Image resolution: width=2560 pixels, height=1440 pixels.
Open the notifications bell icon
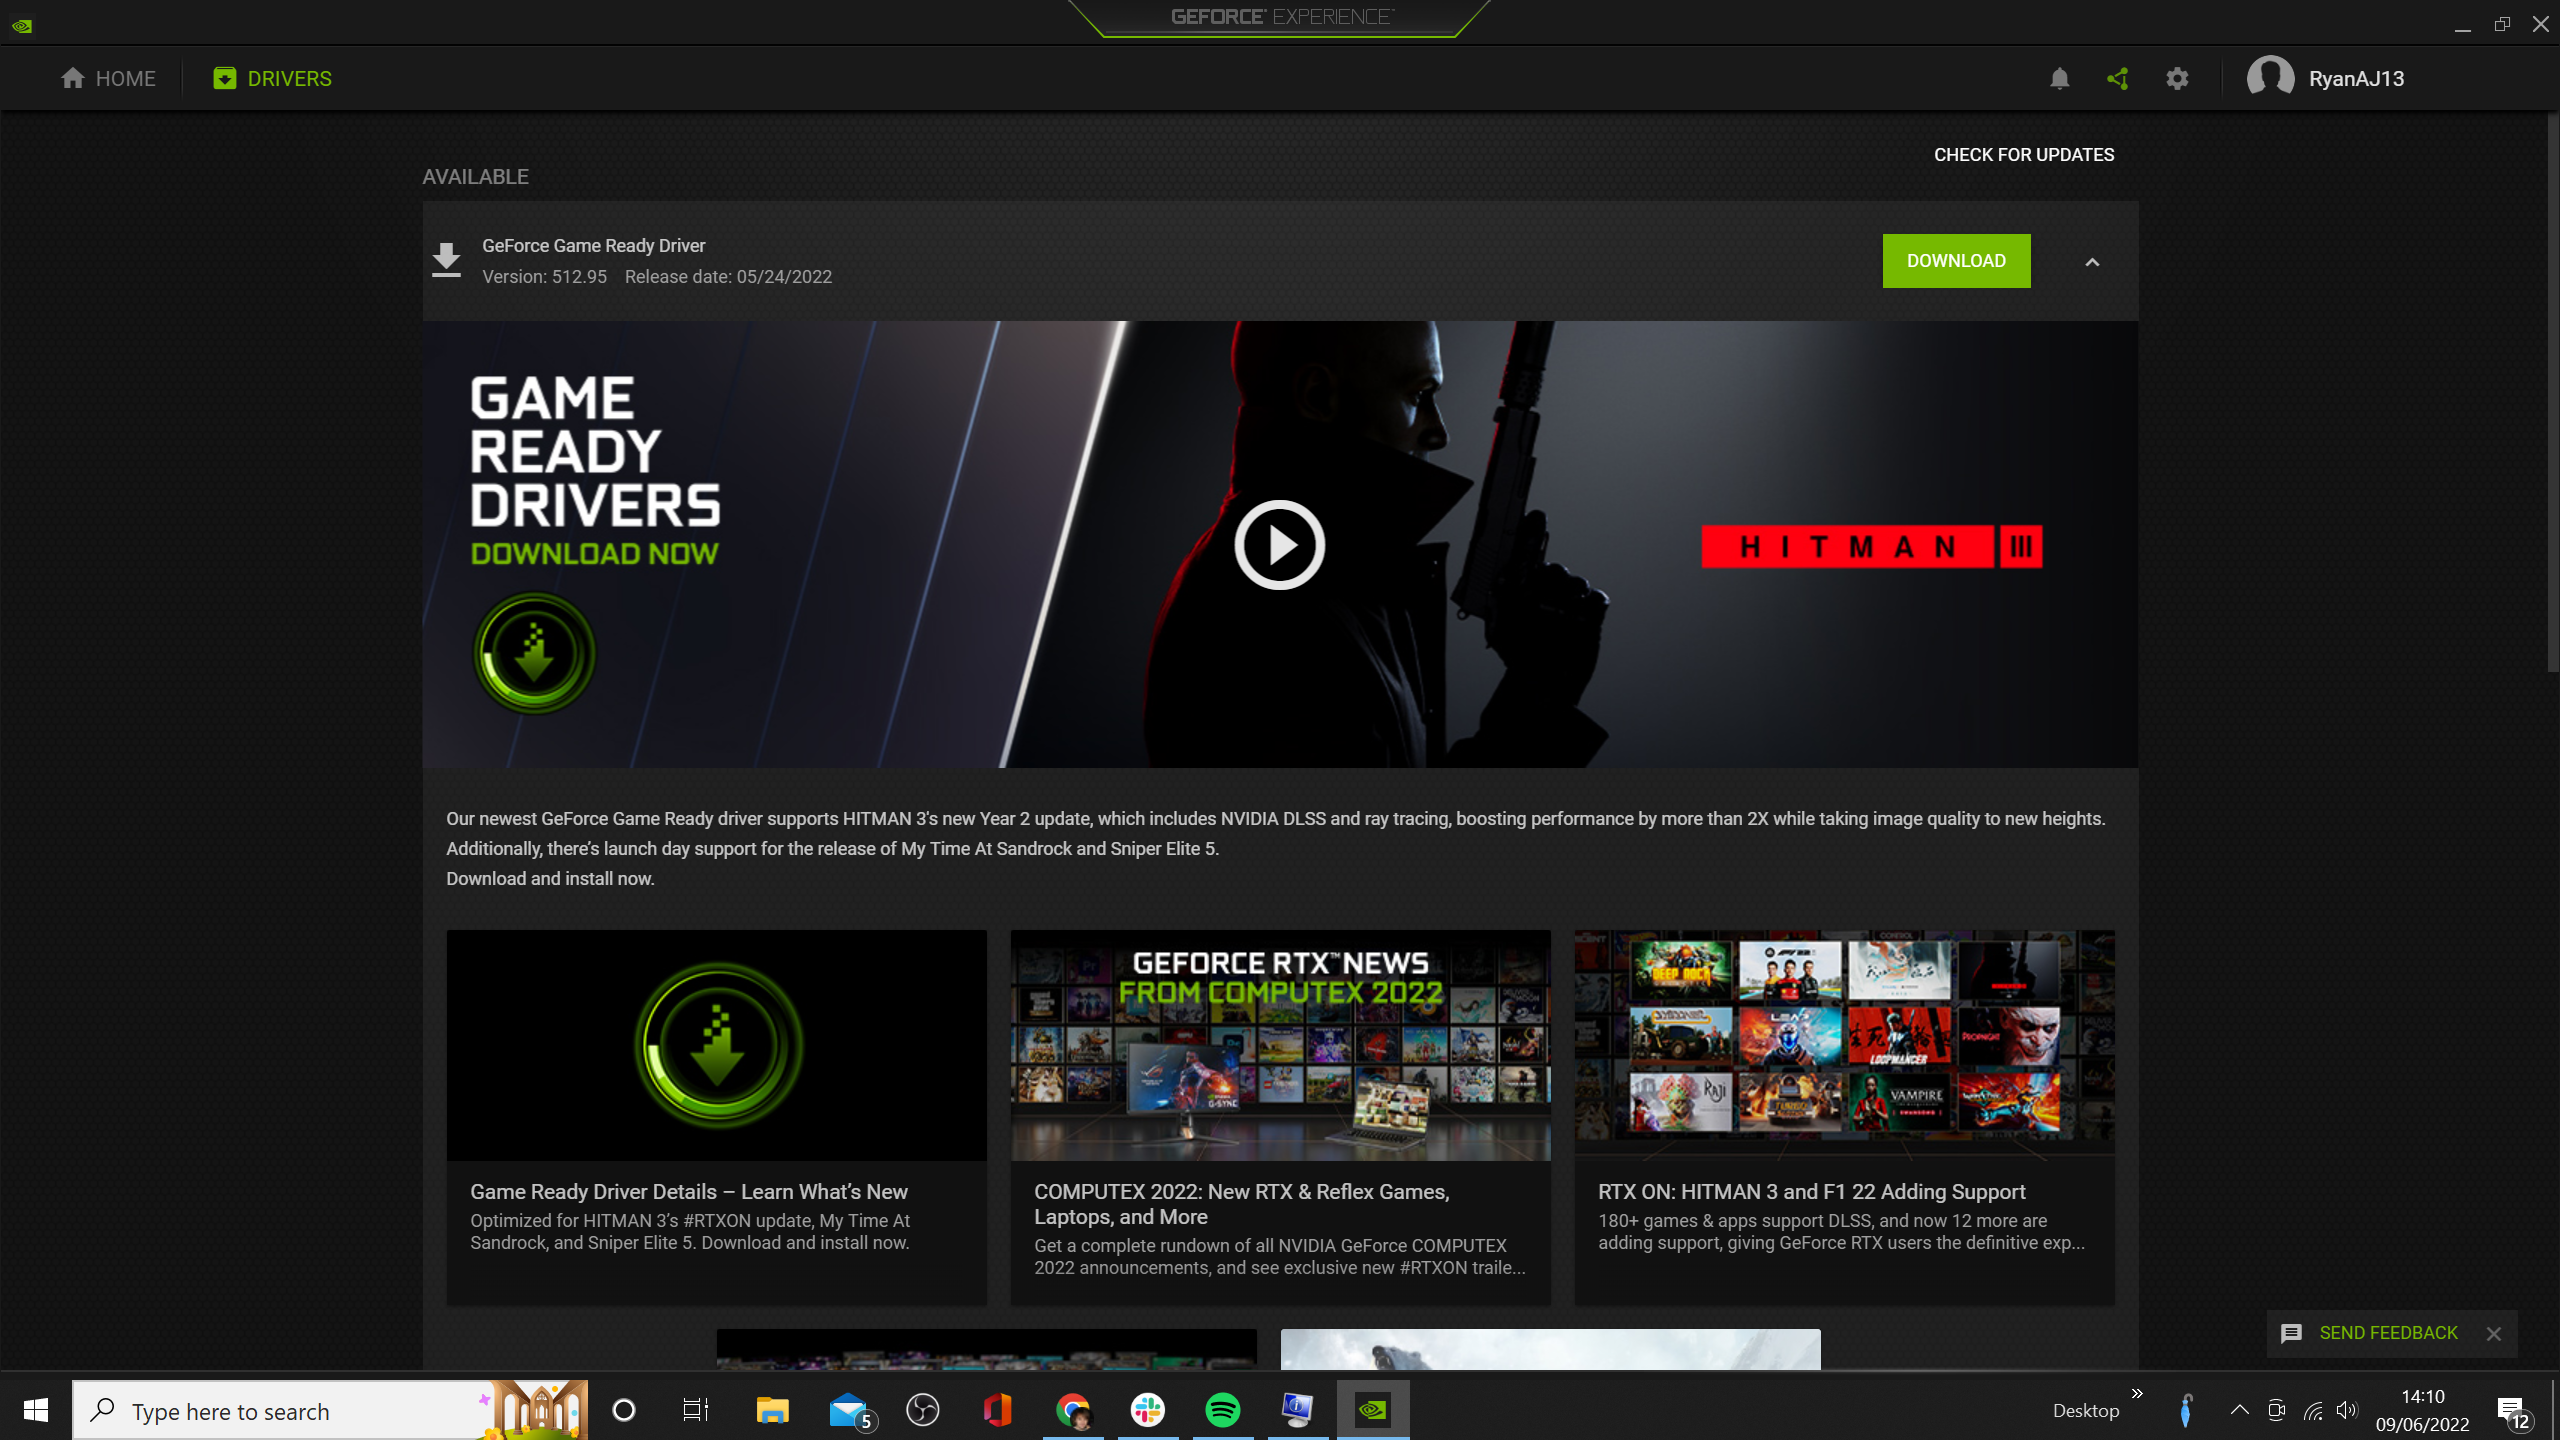pos(2059,78)
